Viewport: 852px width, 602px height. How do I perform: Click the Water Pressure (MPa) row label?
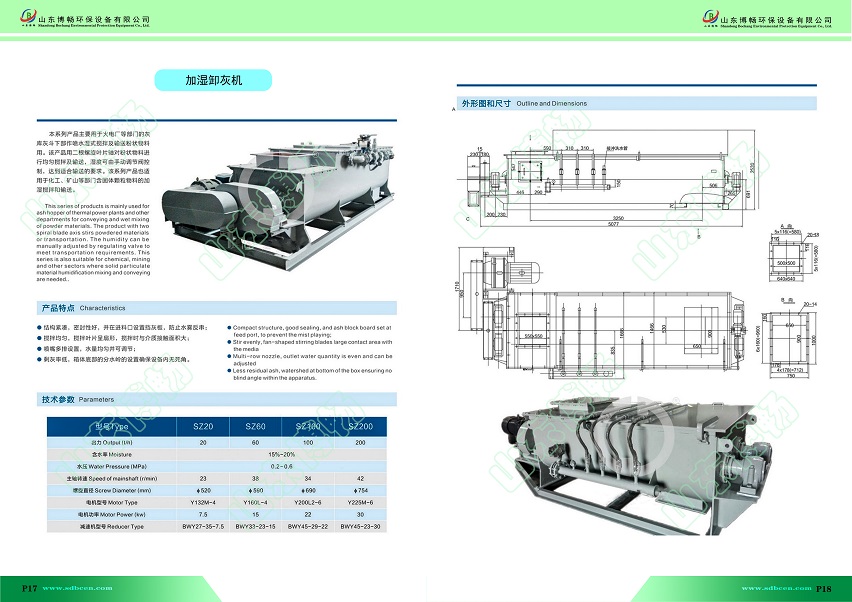pyautogui.click(x=111, y=466)
